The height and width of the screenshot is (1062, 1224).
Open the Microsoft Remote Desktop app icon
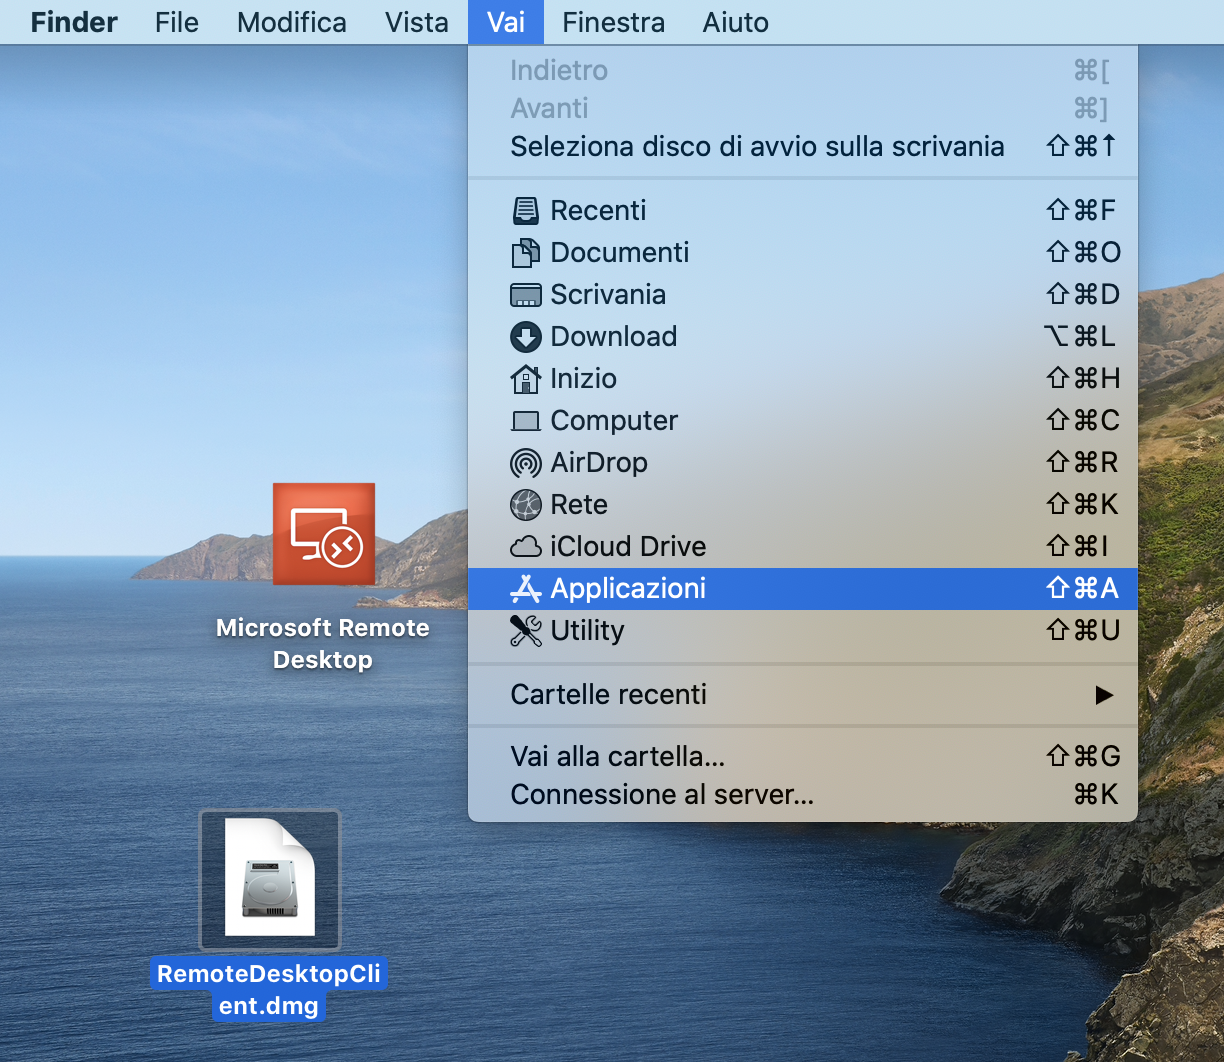click(x=323, y=534)
